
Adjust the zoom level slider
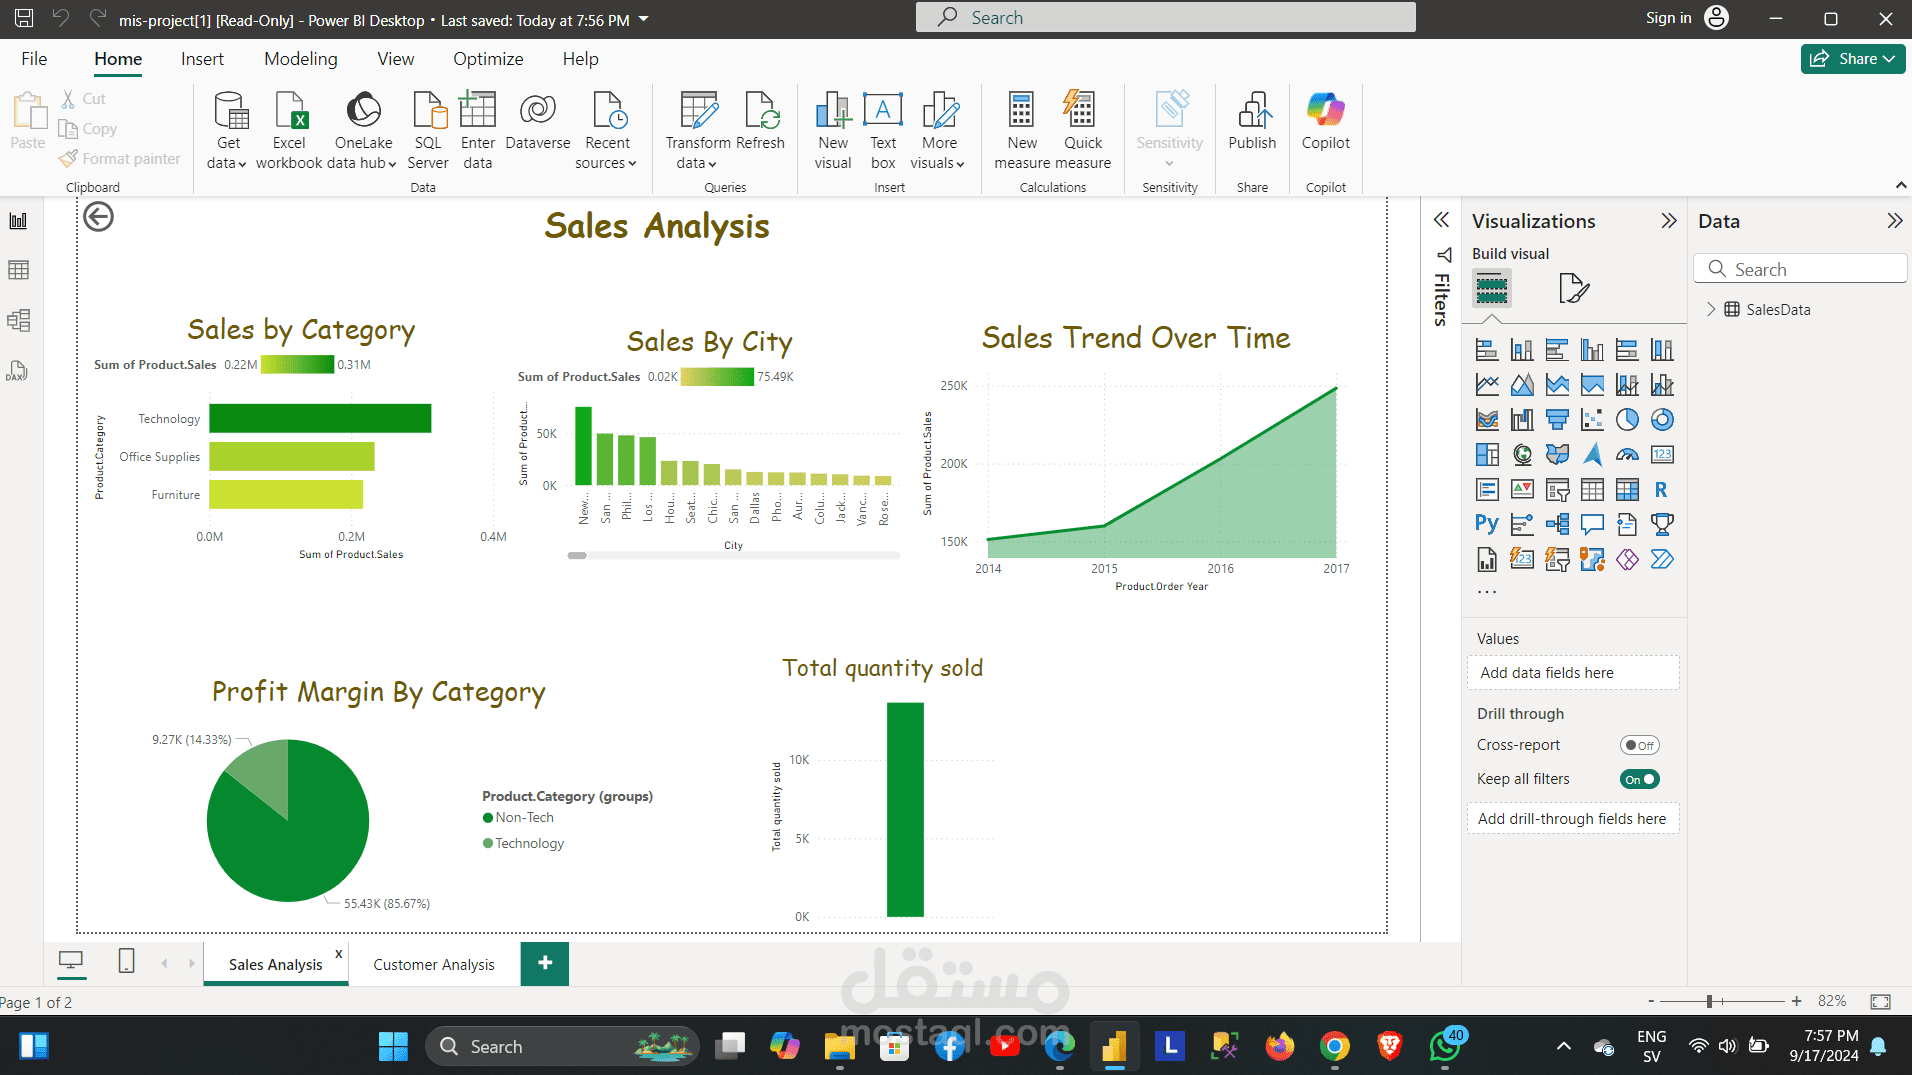(x=1710, y=1001)
